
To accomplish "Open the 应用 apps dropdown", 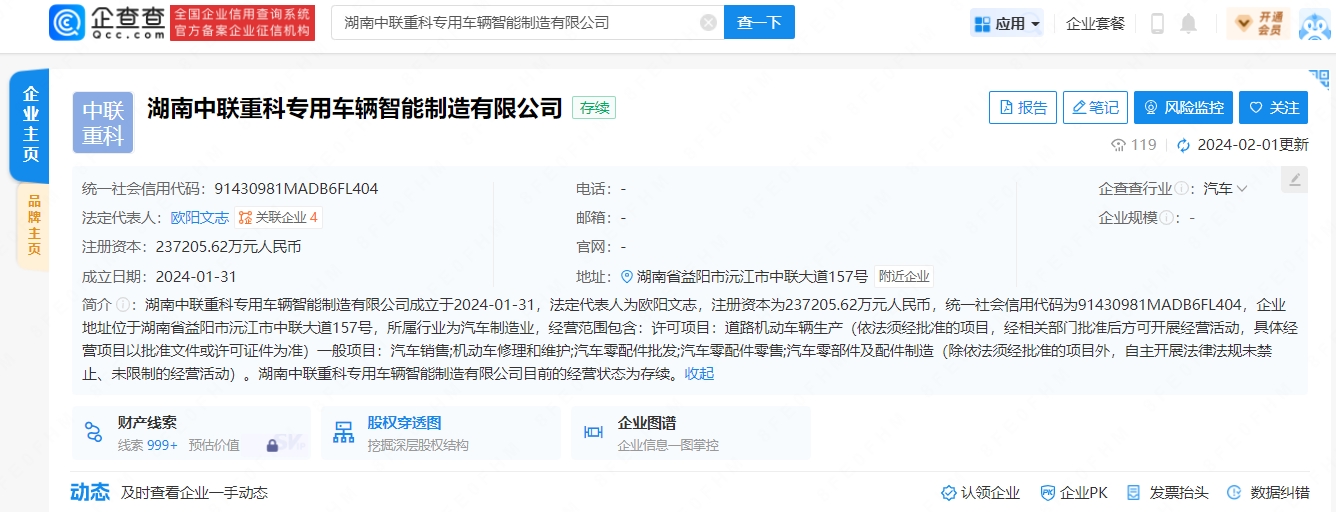I will click(1007, 23).
